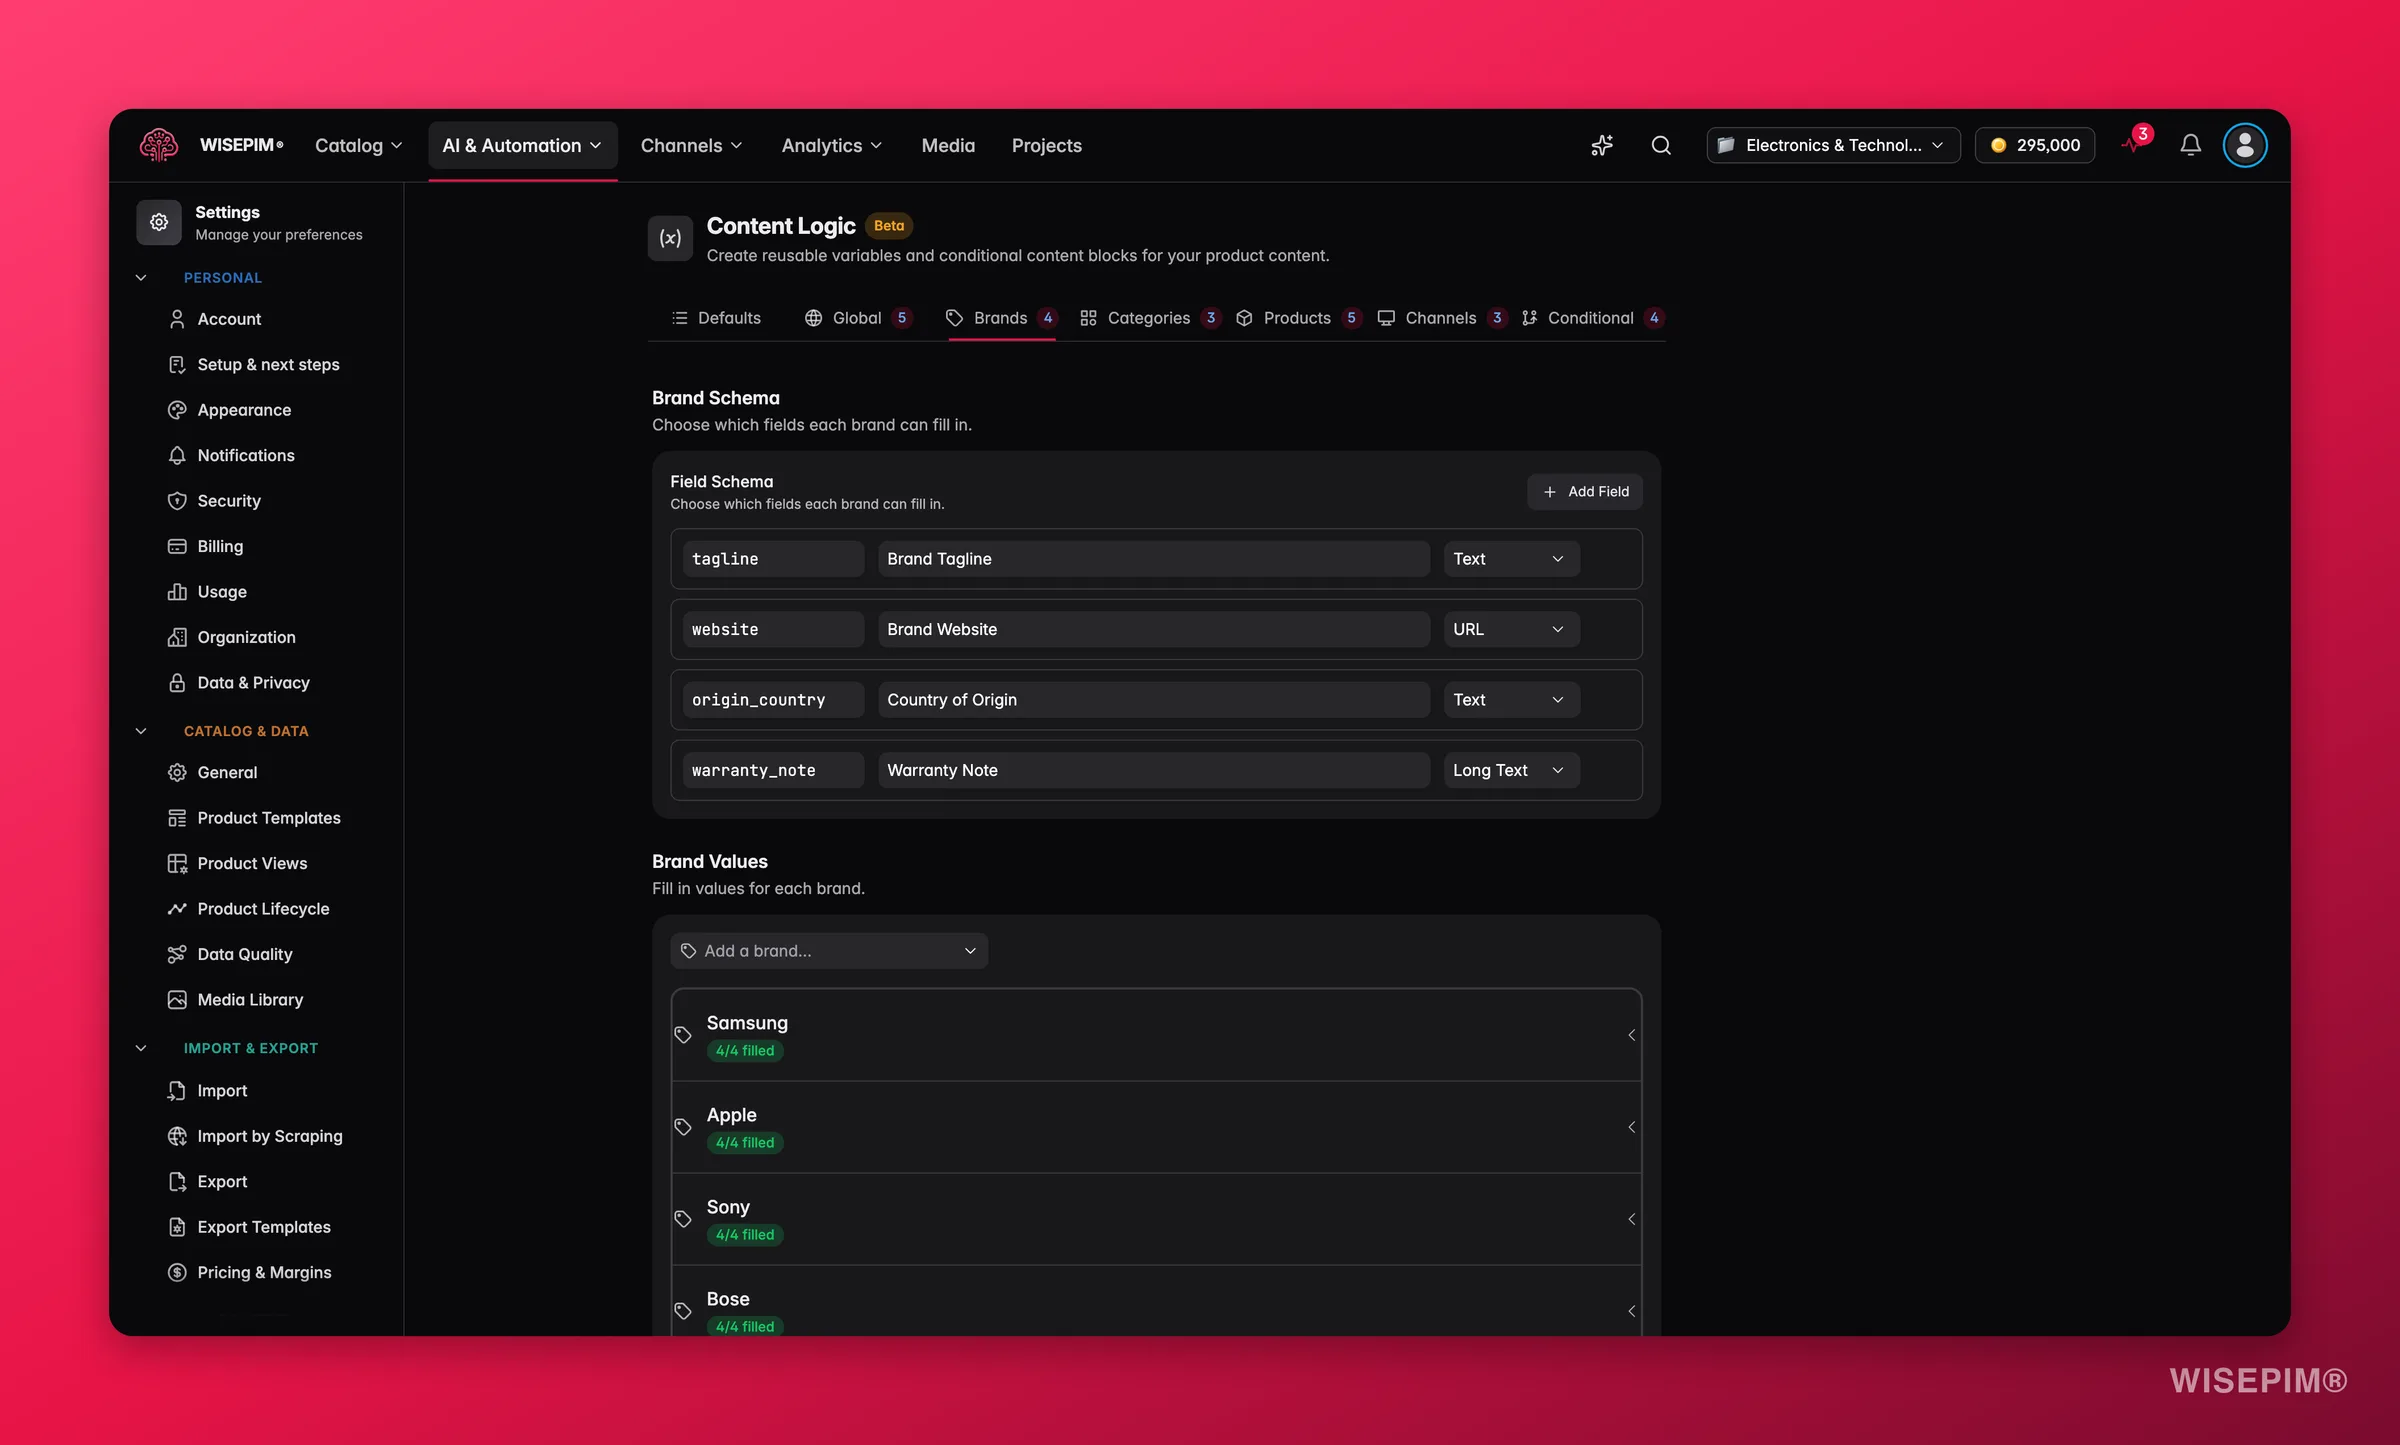Click the Apple brand tag icon
This screenshot has height=1445, width=2400.
pyautogui.click(x=683, y=1127)
